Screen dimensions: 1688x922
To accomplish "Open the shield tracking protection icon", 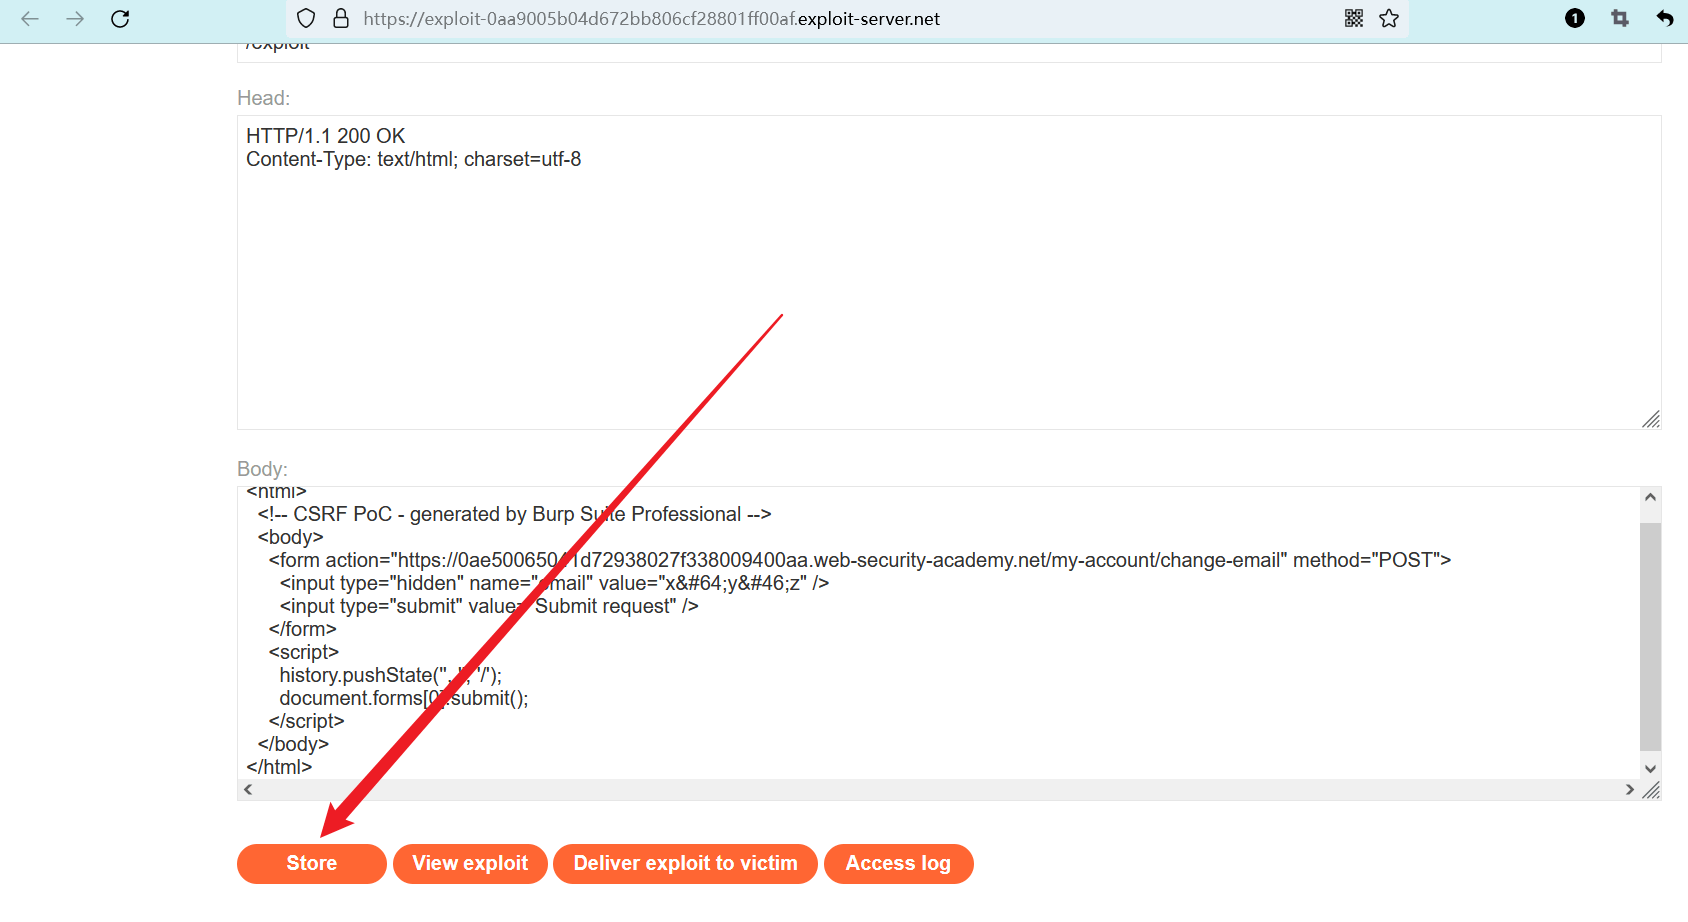I will click(x=307, y=19).
